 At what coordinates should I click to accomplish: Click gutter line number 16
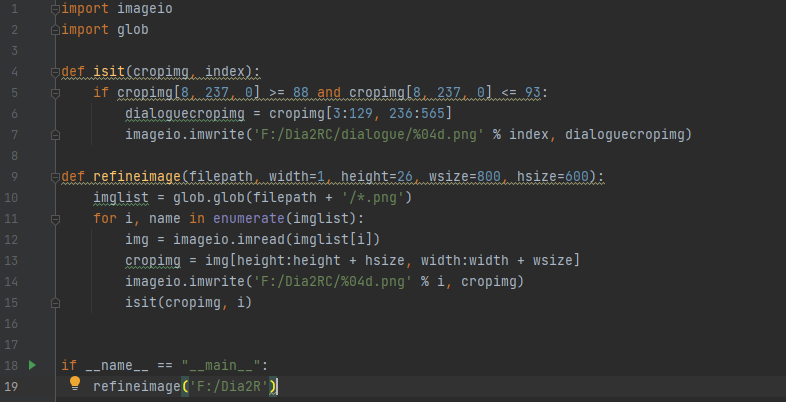pos(11,324)
